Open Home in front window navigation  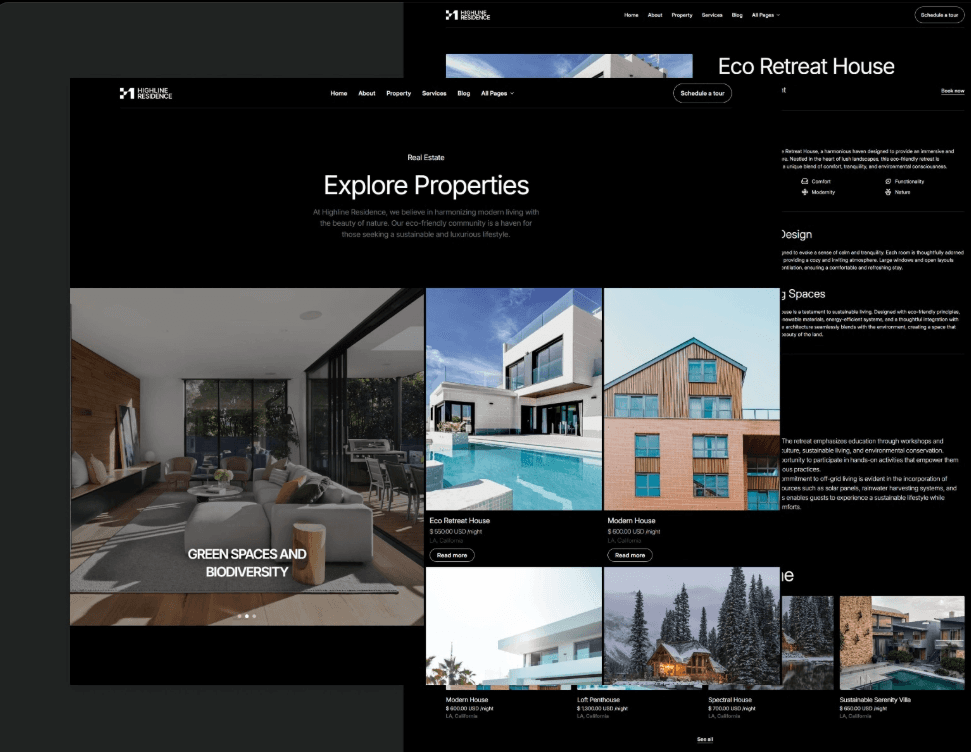[339, 94]
